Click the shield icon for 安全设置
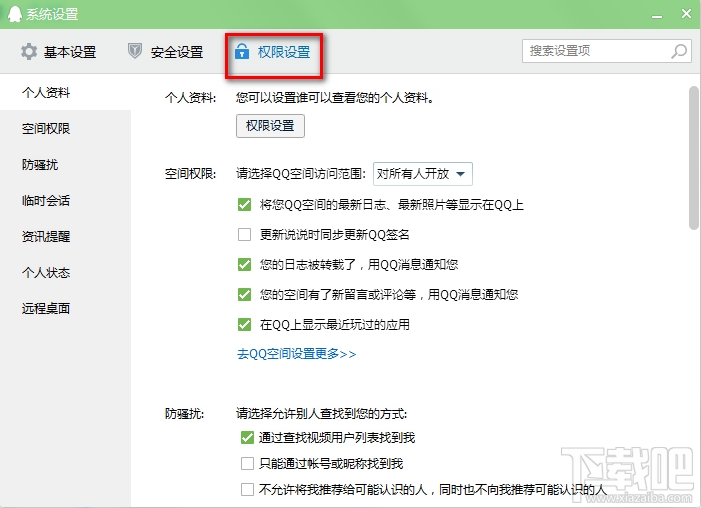Screen dimensions: 701x508 135,51
